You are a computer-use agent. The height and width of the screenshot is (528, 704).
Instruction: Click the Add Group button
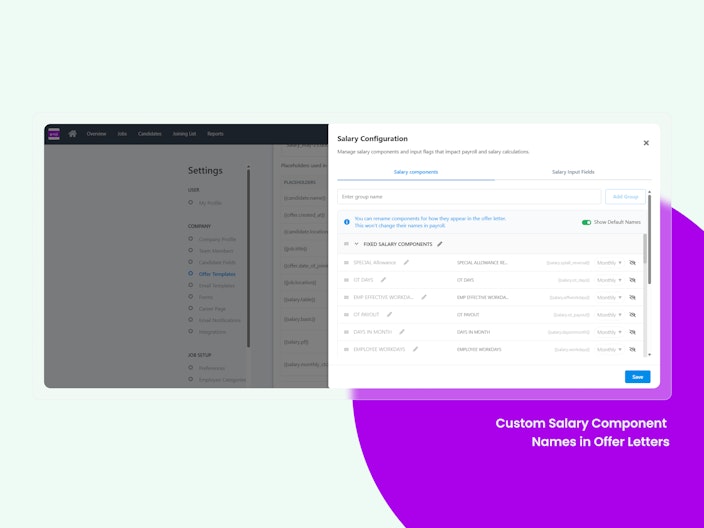pos(625,197)
